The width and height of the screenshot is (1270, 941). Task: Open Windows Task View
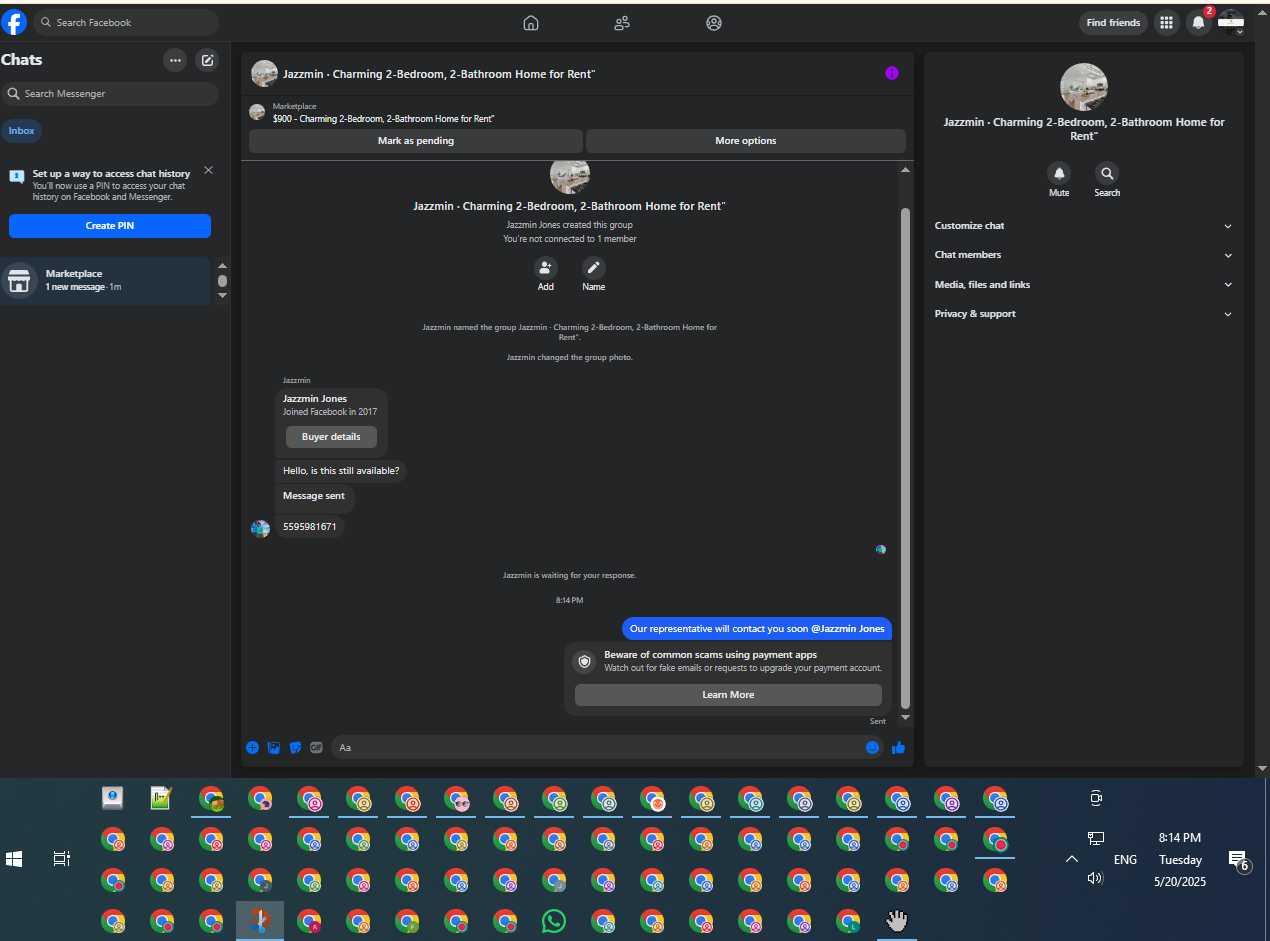61,859
